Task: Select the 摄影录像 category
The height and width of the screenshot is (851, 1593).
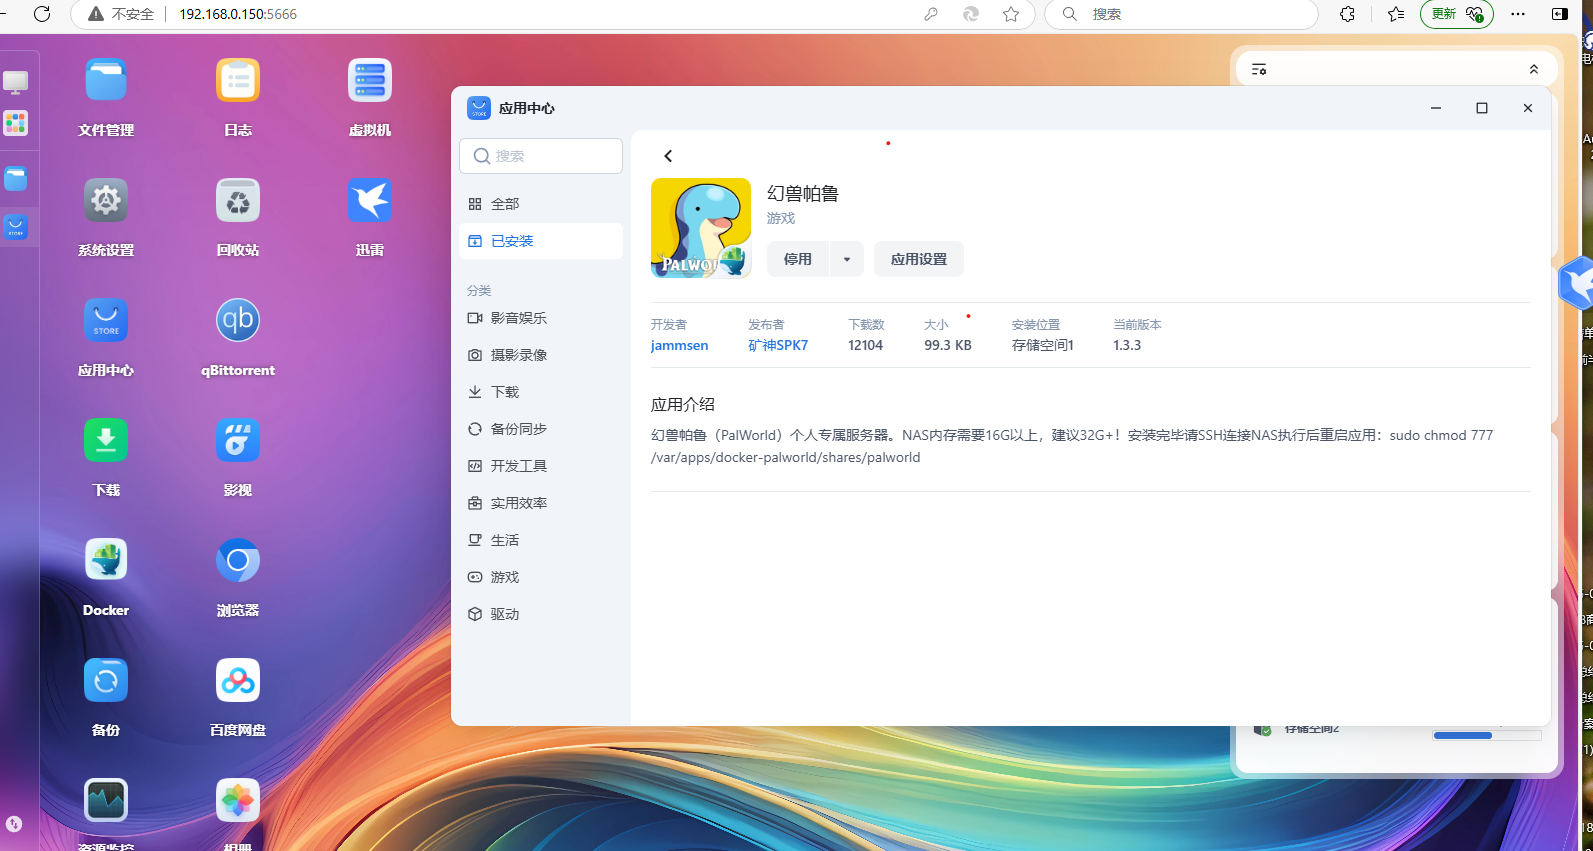Action: (x=541, y=355)
